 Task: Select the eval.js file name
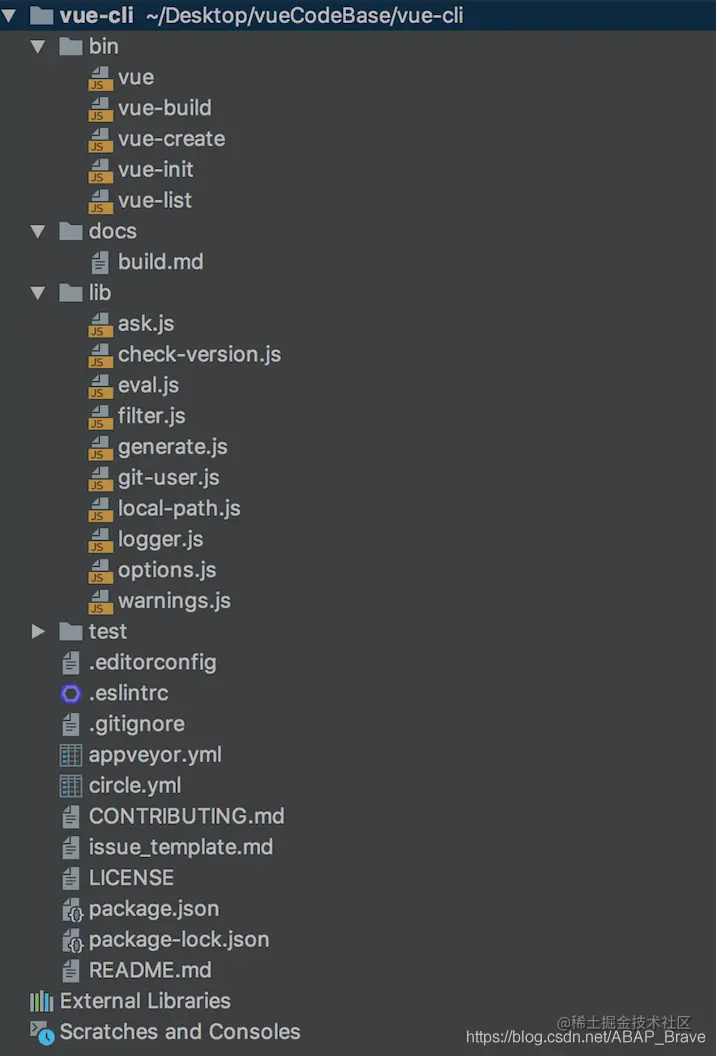[x=148, y=385]
